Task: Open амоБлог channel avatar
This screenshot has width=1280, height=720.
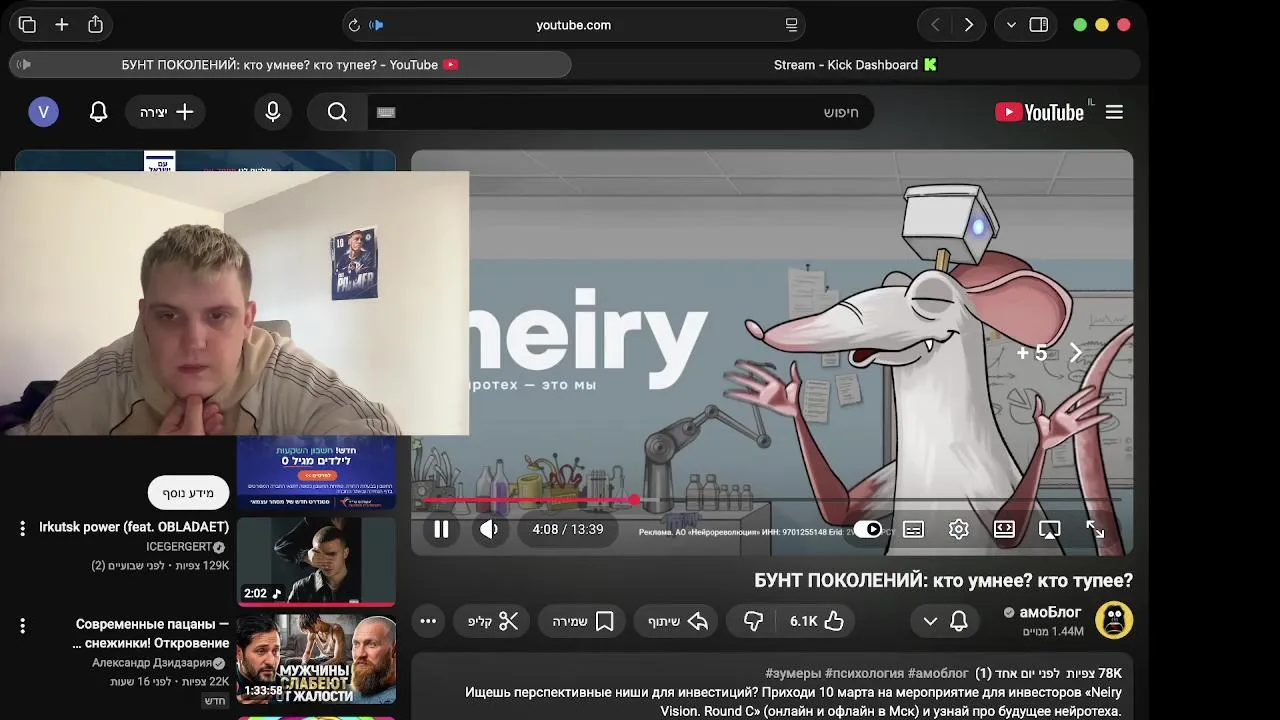Action: (1114, 620)
